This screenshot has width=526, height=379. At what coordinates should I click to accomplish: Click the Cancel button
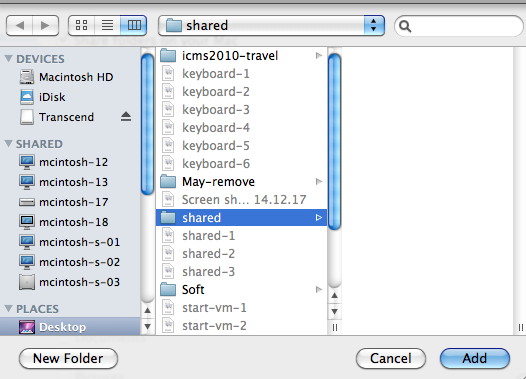click(x=391, y=359)
